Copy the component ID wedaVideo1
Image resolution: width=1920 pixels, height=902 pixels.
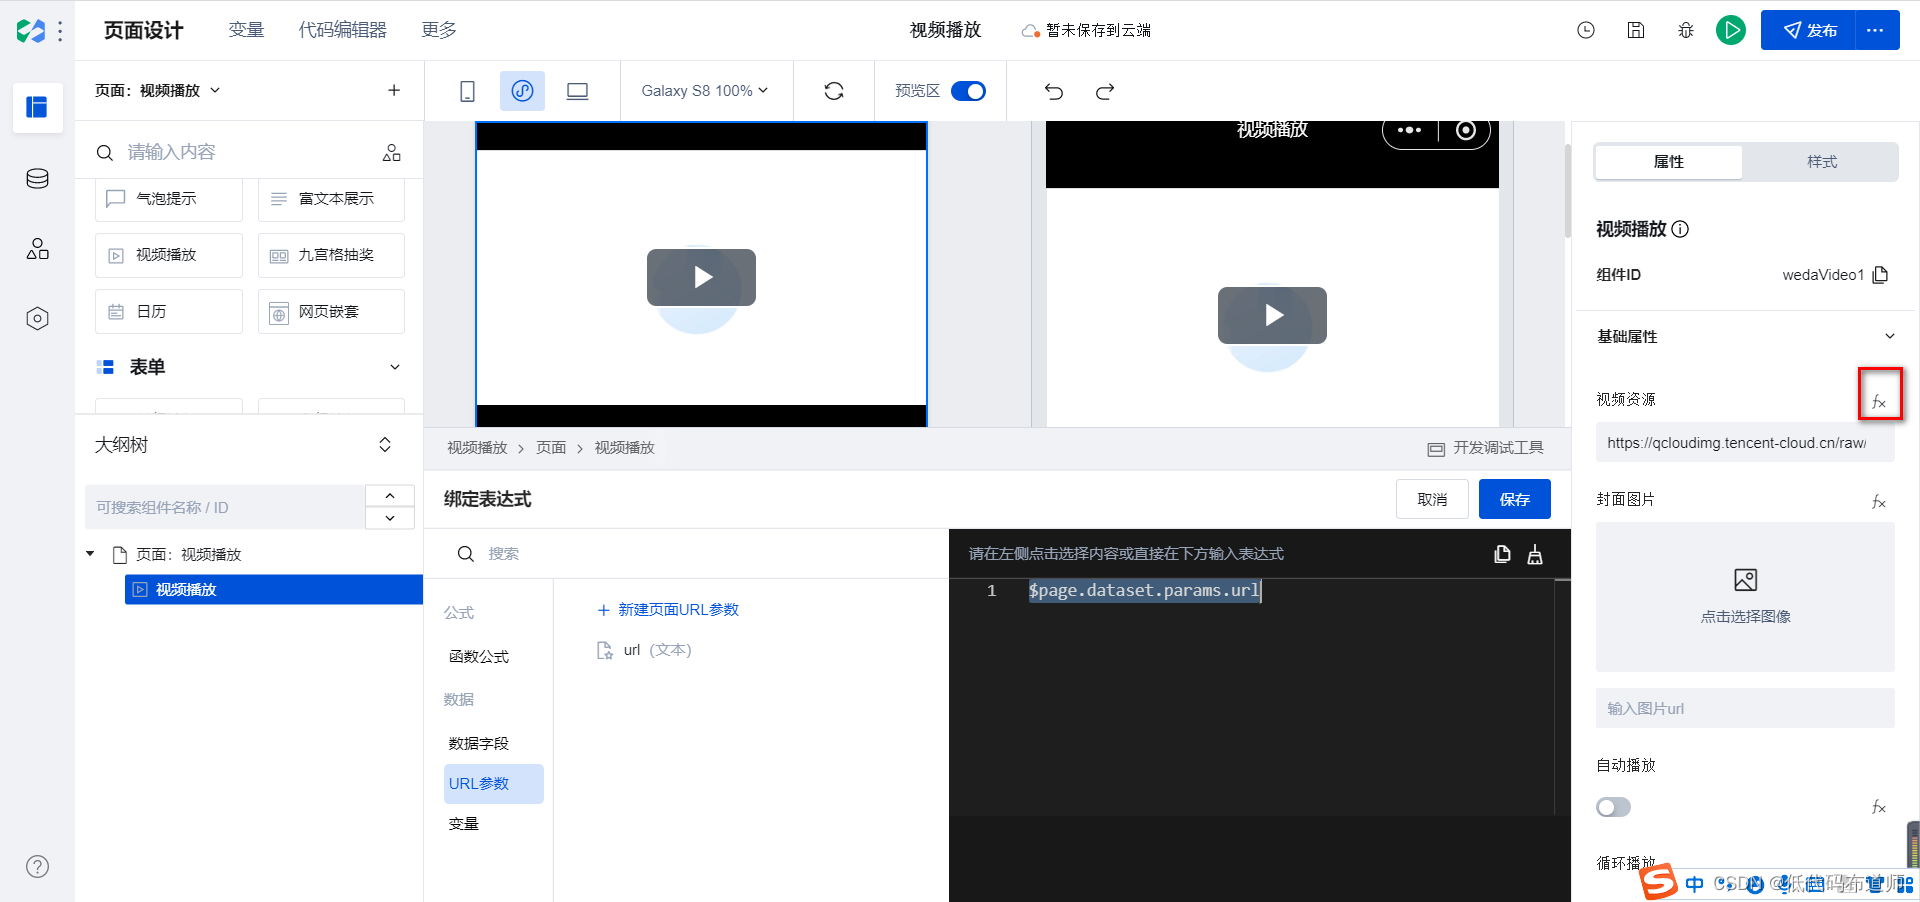point(1880,275)
